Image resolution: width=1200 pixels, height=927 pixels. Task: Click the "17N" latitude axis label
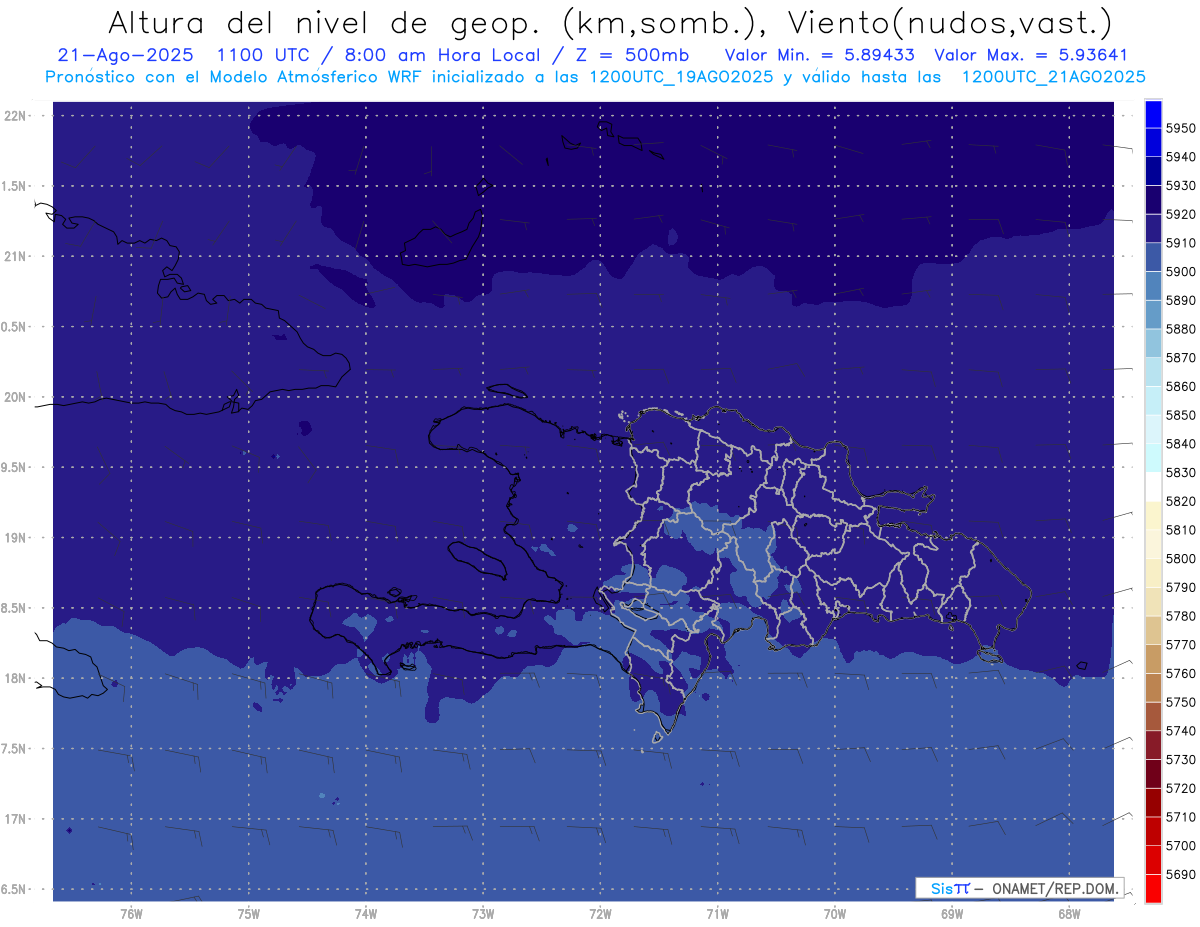[16, 819]
